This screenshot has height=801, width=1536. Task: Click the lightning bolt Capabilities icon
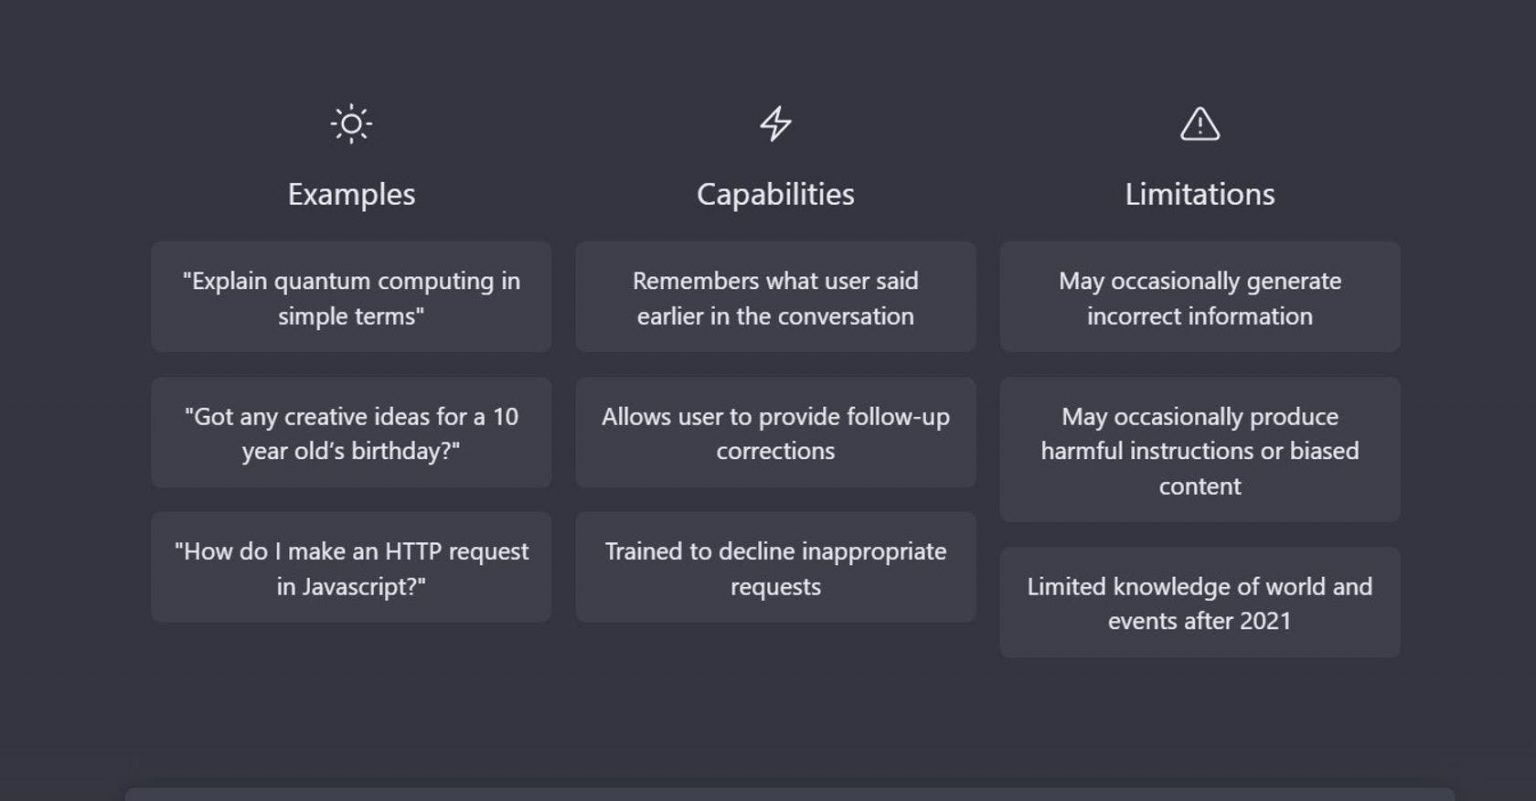click(x=775, y=124)
